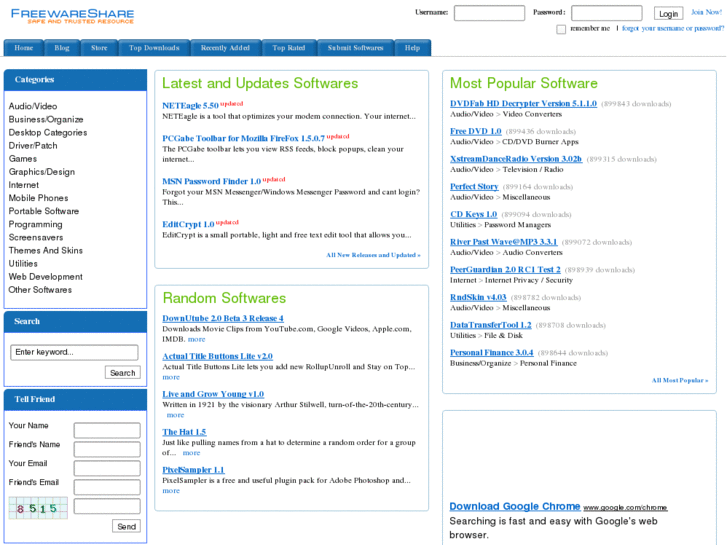Open The Hat 1.5 link
Image resolution: width=727 pixels, height=545 pixels.
[x=184, y=432]
